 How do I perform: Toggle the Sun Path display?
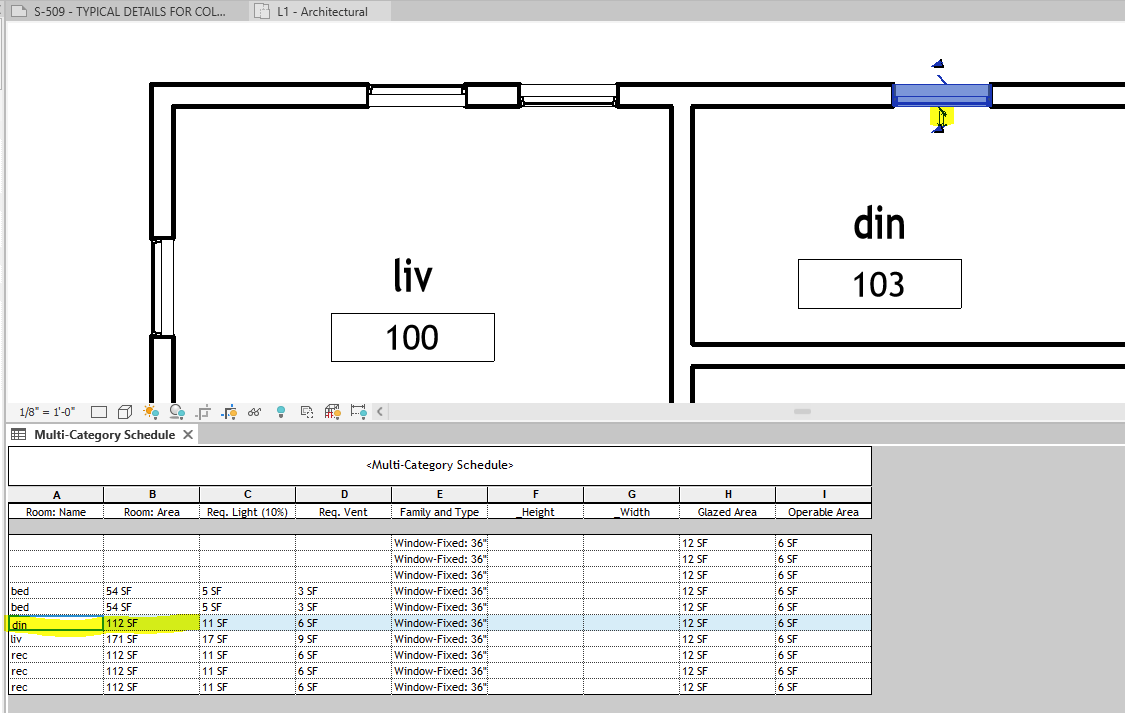pyautogui.click(x=150, y=411)
